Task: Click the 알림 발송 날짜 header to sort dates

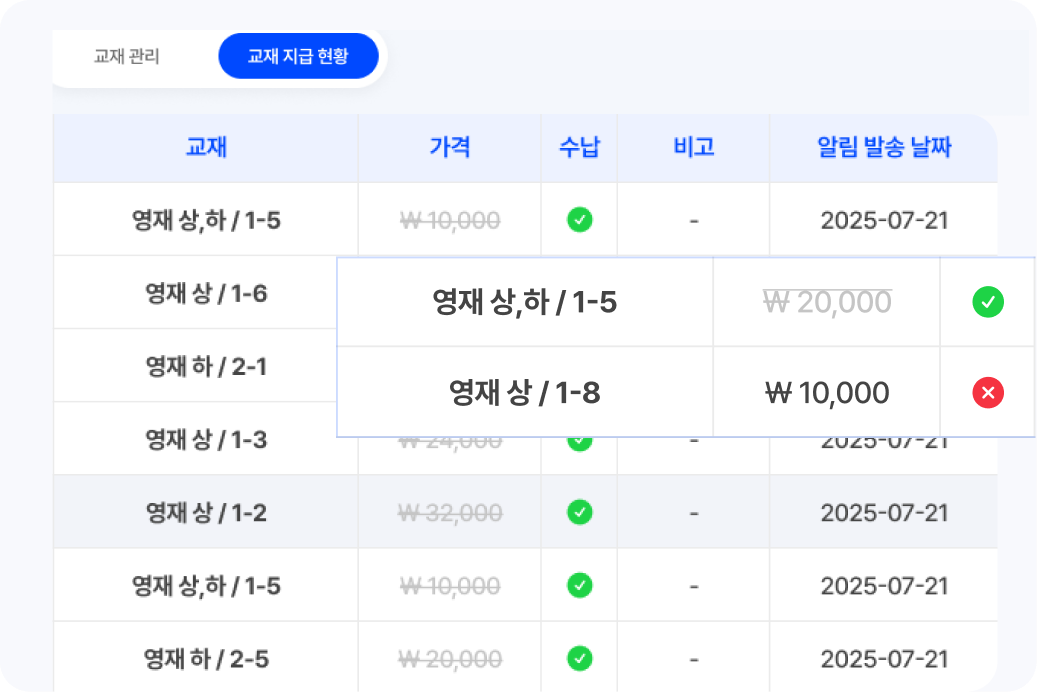Action: 883,147
